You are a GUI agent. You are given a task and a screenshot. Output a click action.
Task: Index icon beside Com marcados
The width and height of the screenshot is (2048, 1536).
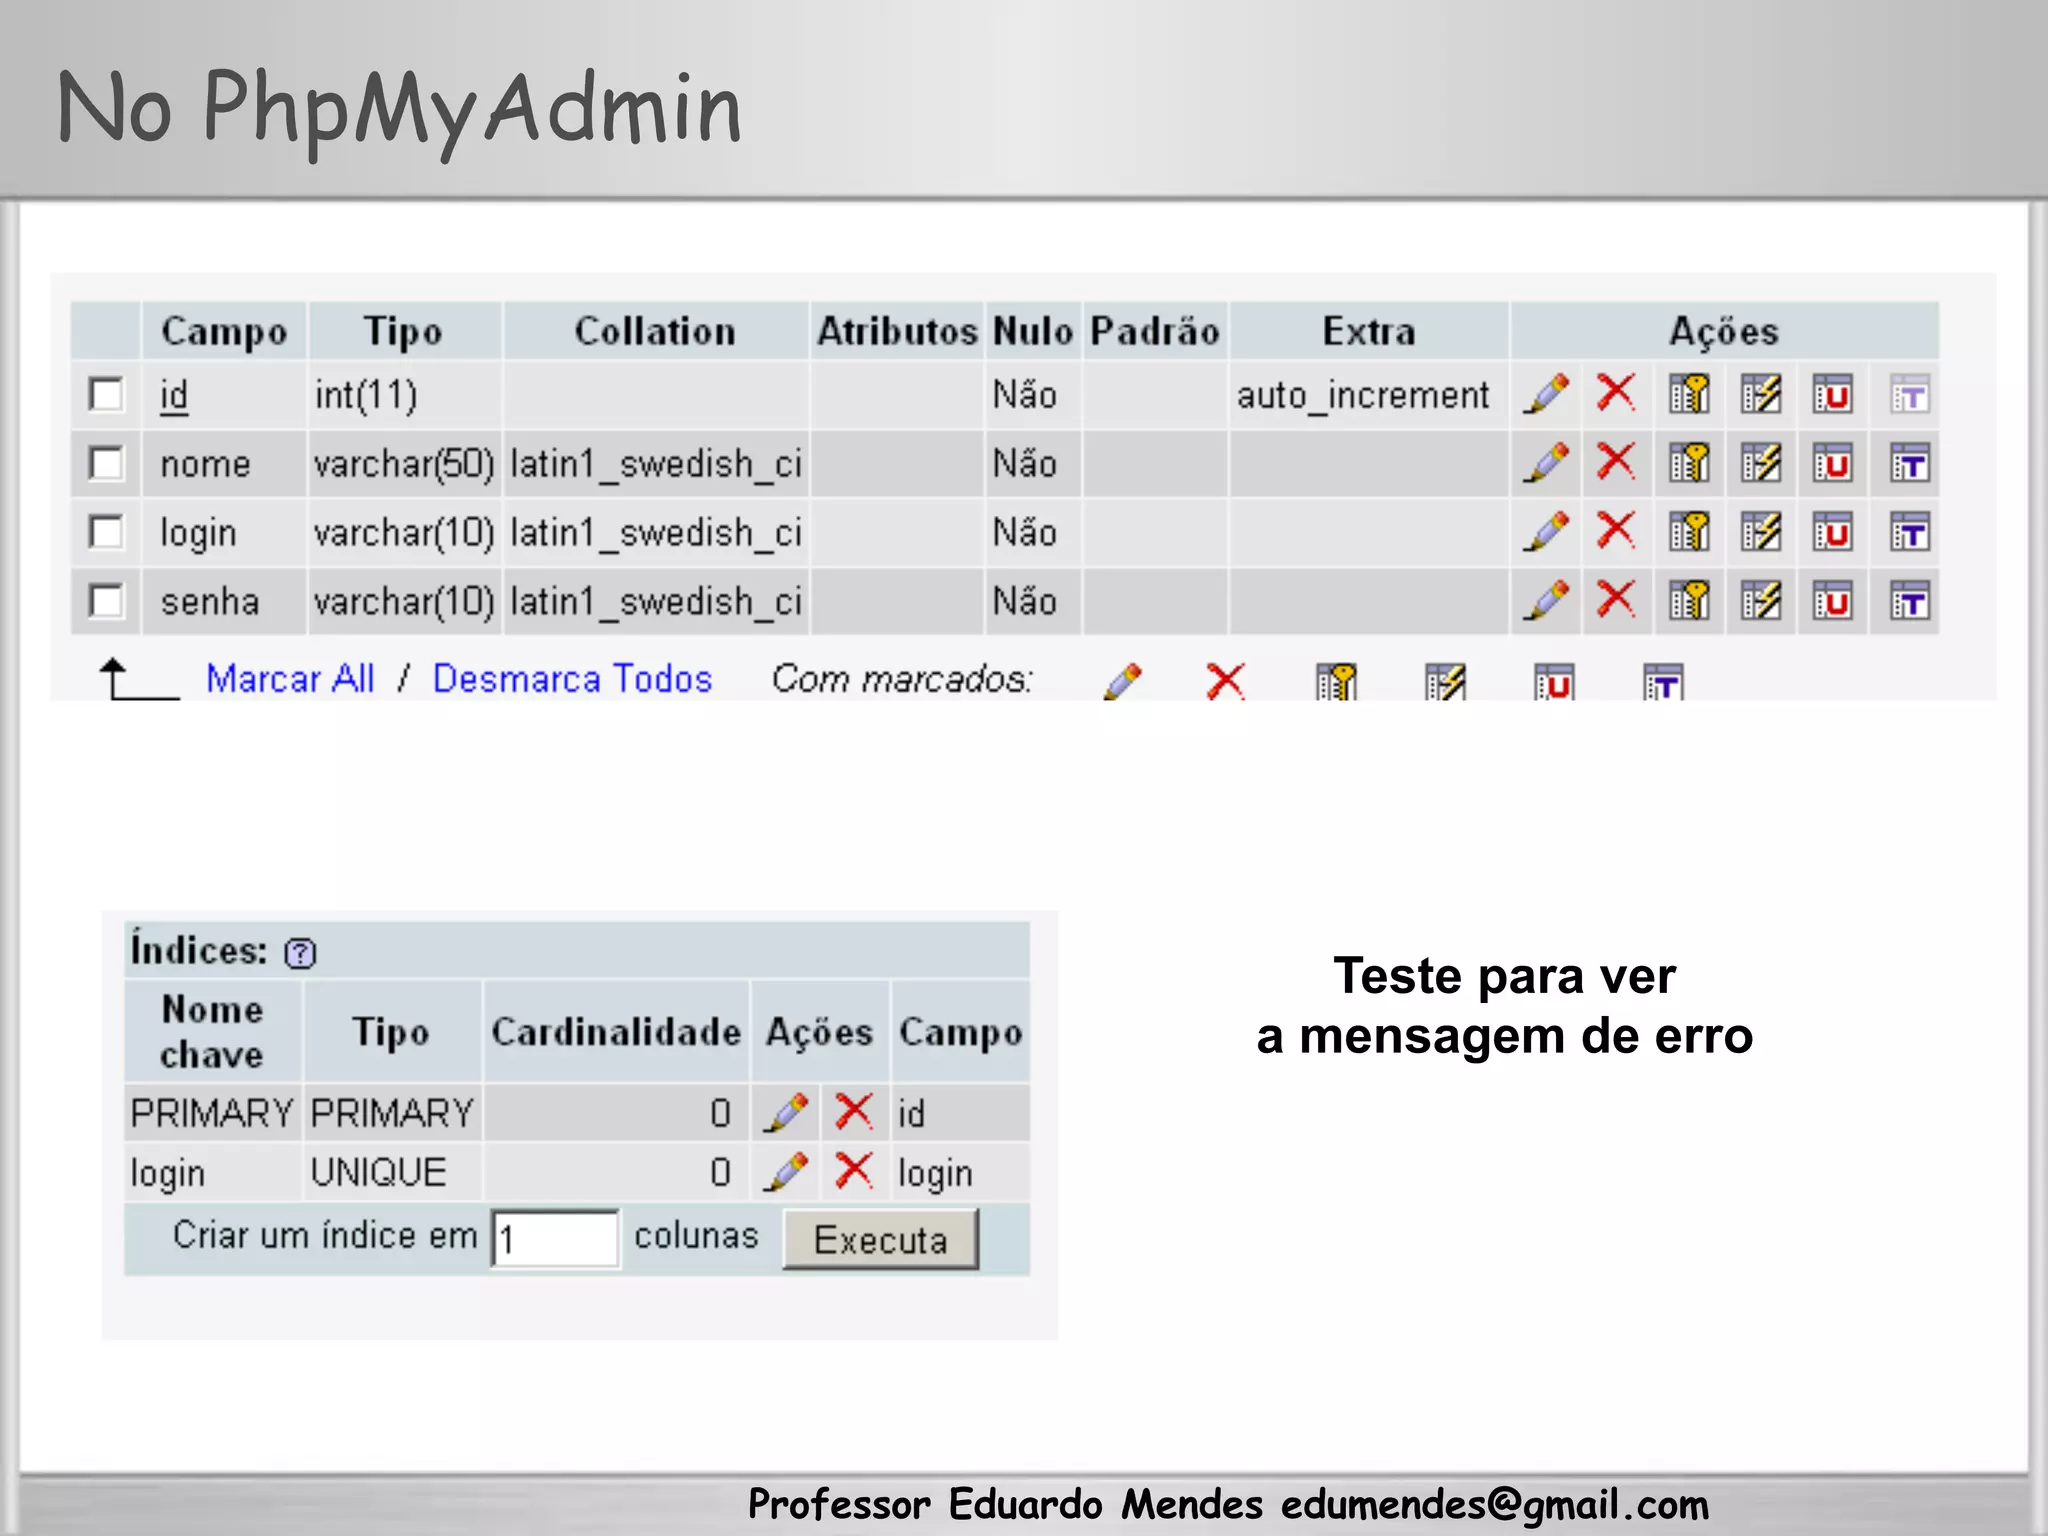point(1445,681)
